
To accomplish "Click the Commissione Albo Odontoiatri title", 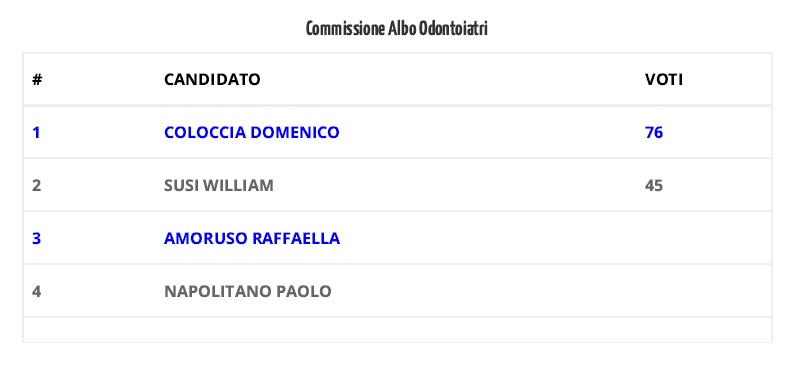I will click(x=396, y=29).
